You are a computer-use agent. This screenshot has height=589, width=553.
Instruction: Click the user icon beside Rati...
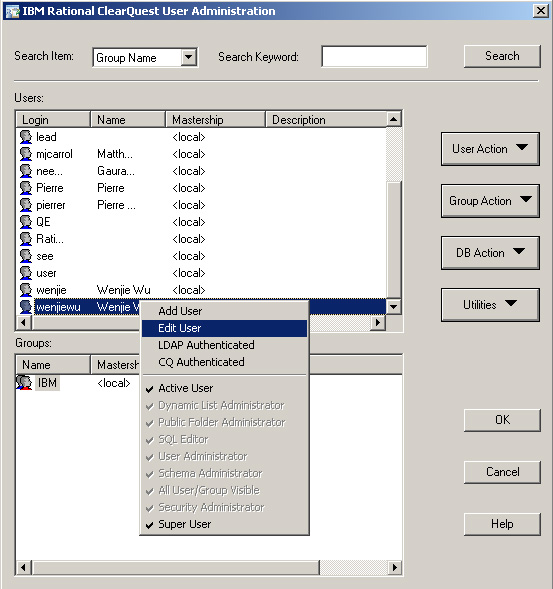point(26,239)
